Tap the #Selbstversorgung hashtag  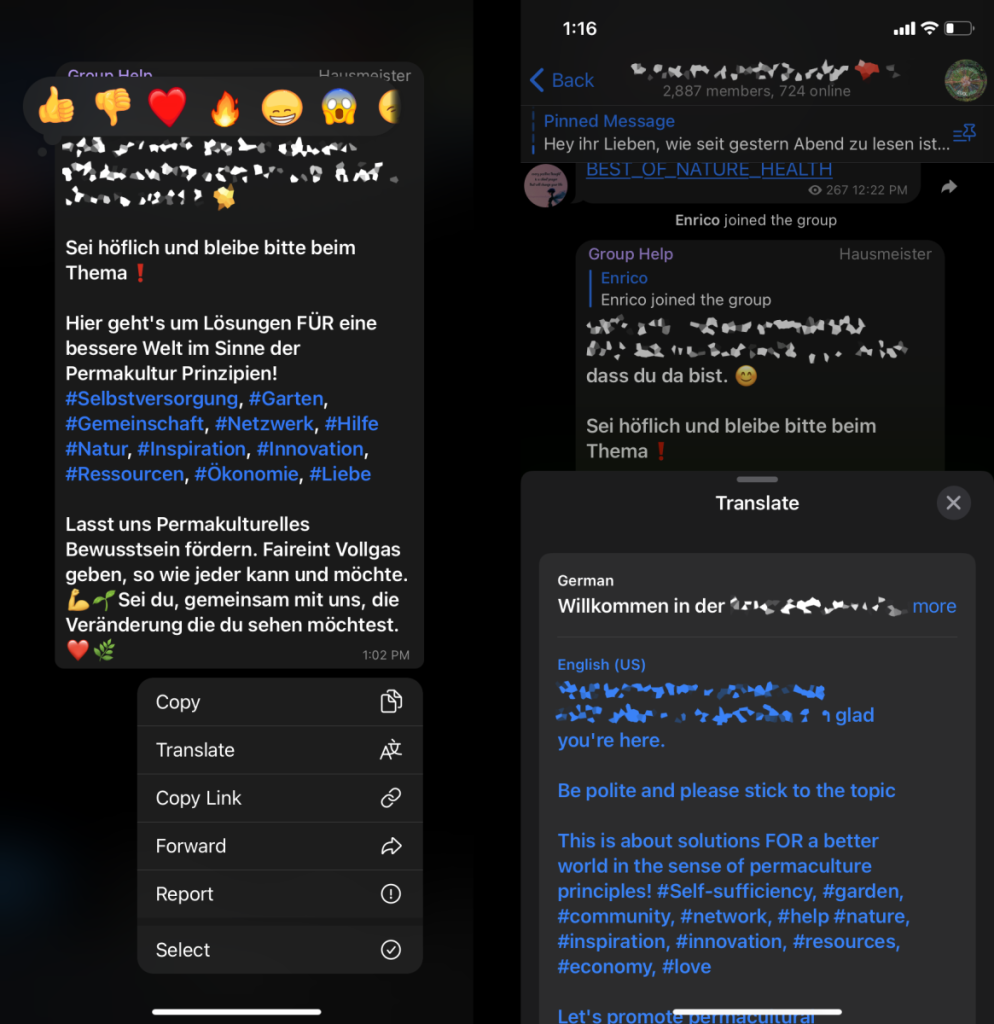(x=152, y=398)
